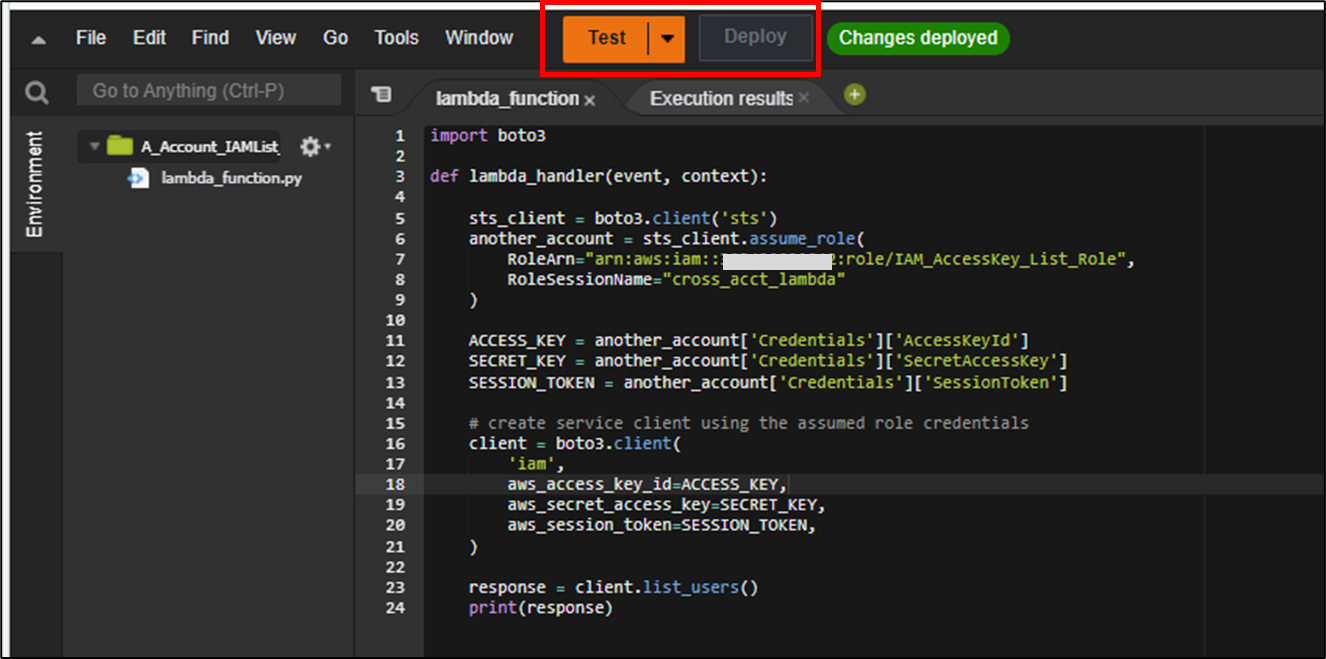This screenshot has height=659, width=1326.
Task: Open the View menu
Action: 275,38
